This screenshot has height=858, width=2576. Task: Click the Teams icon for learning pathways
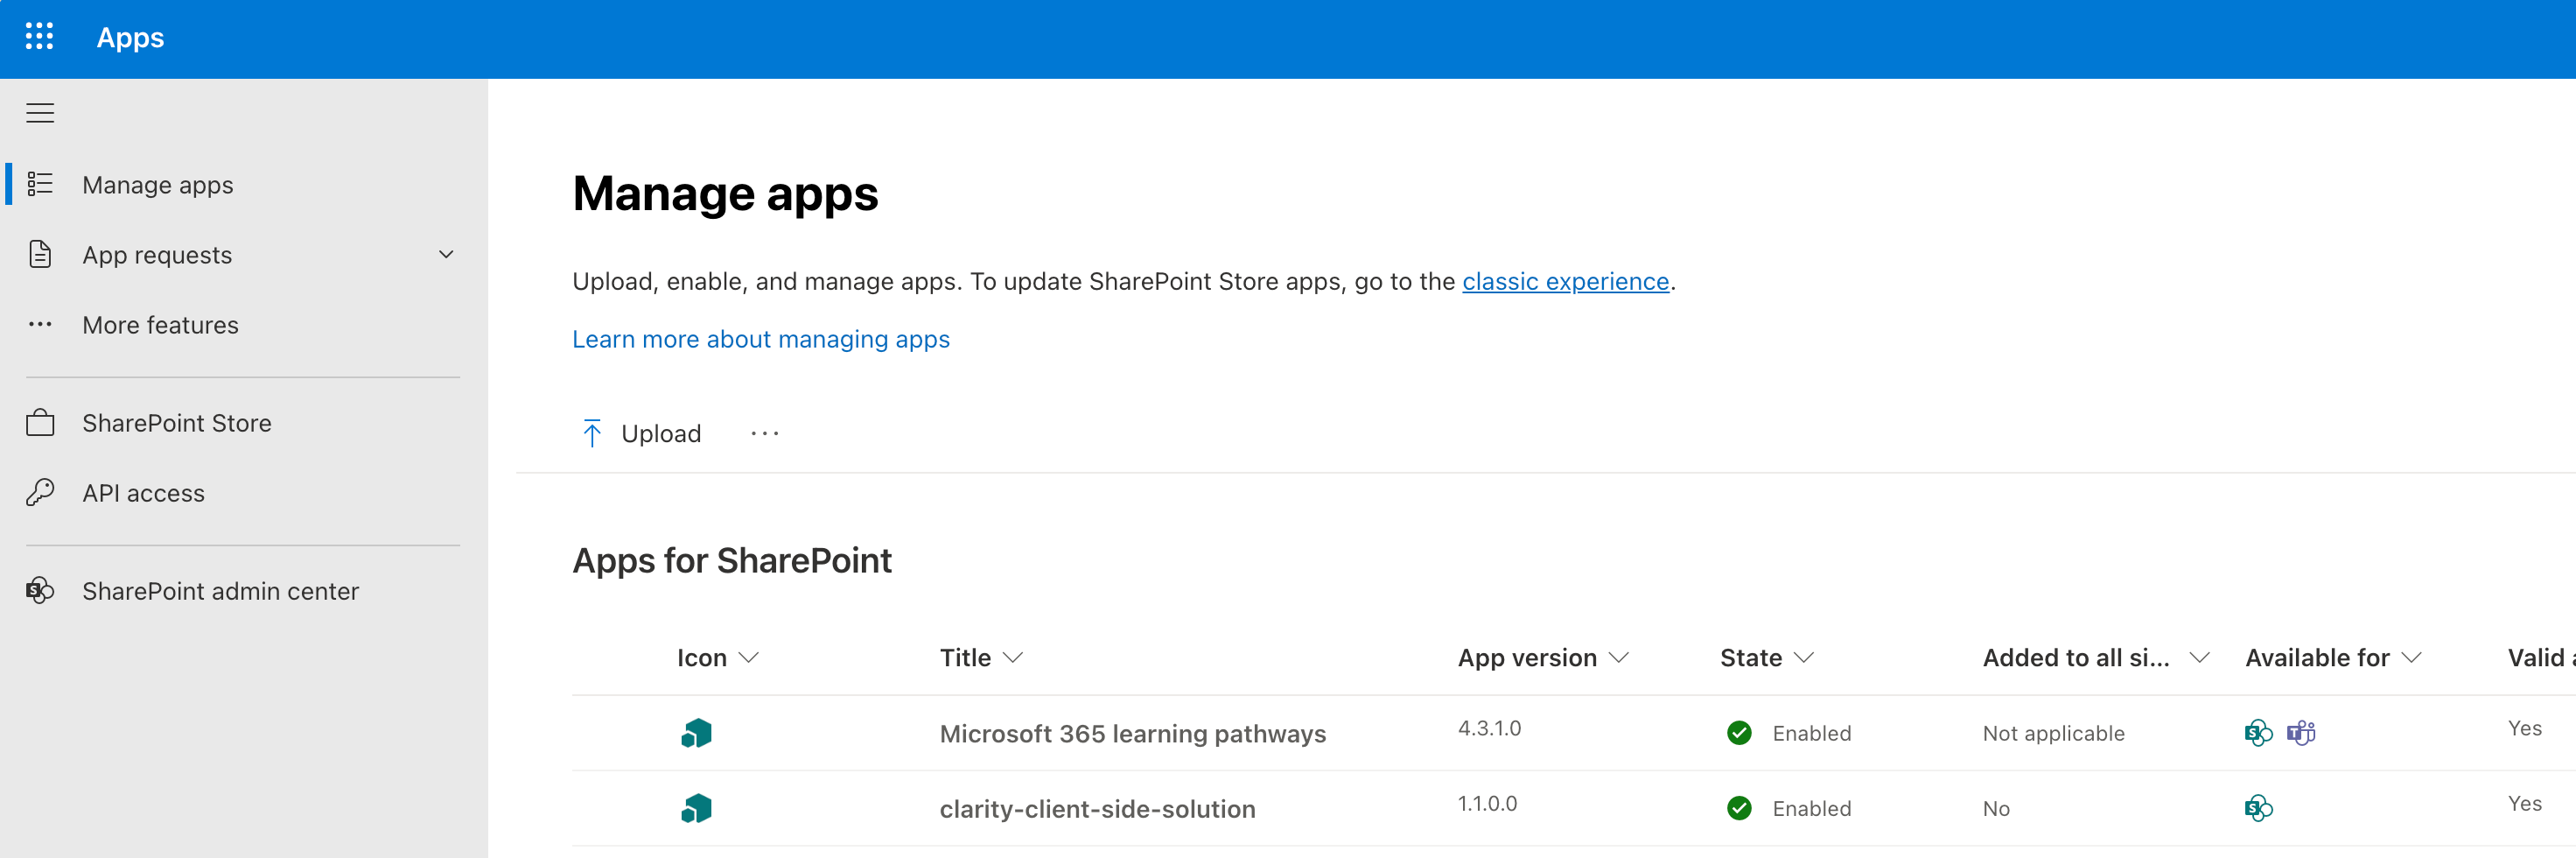(x=2301, y=733)
